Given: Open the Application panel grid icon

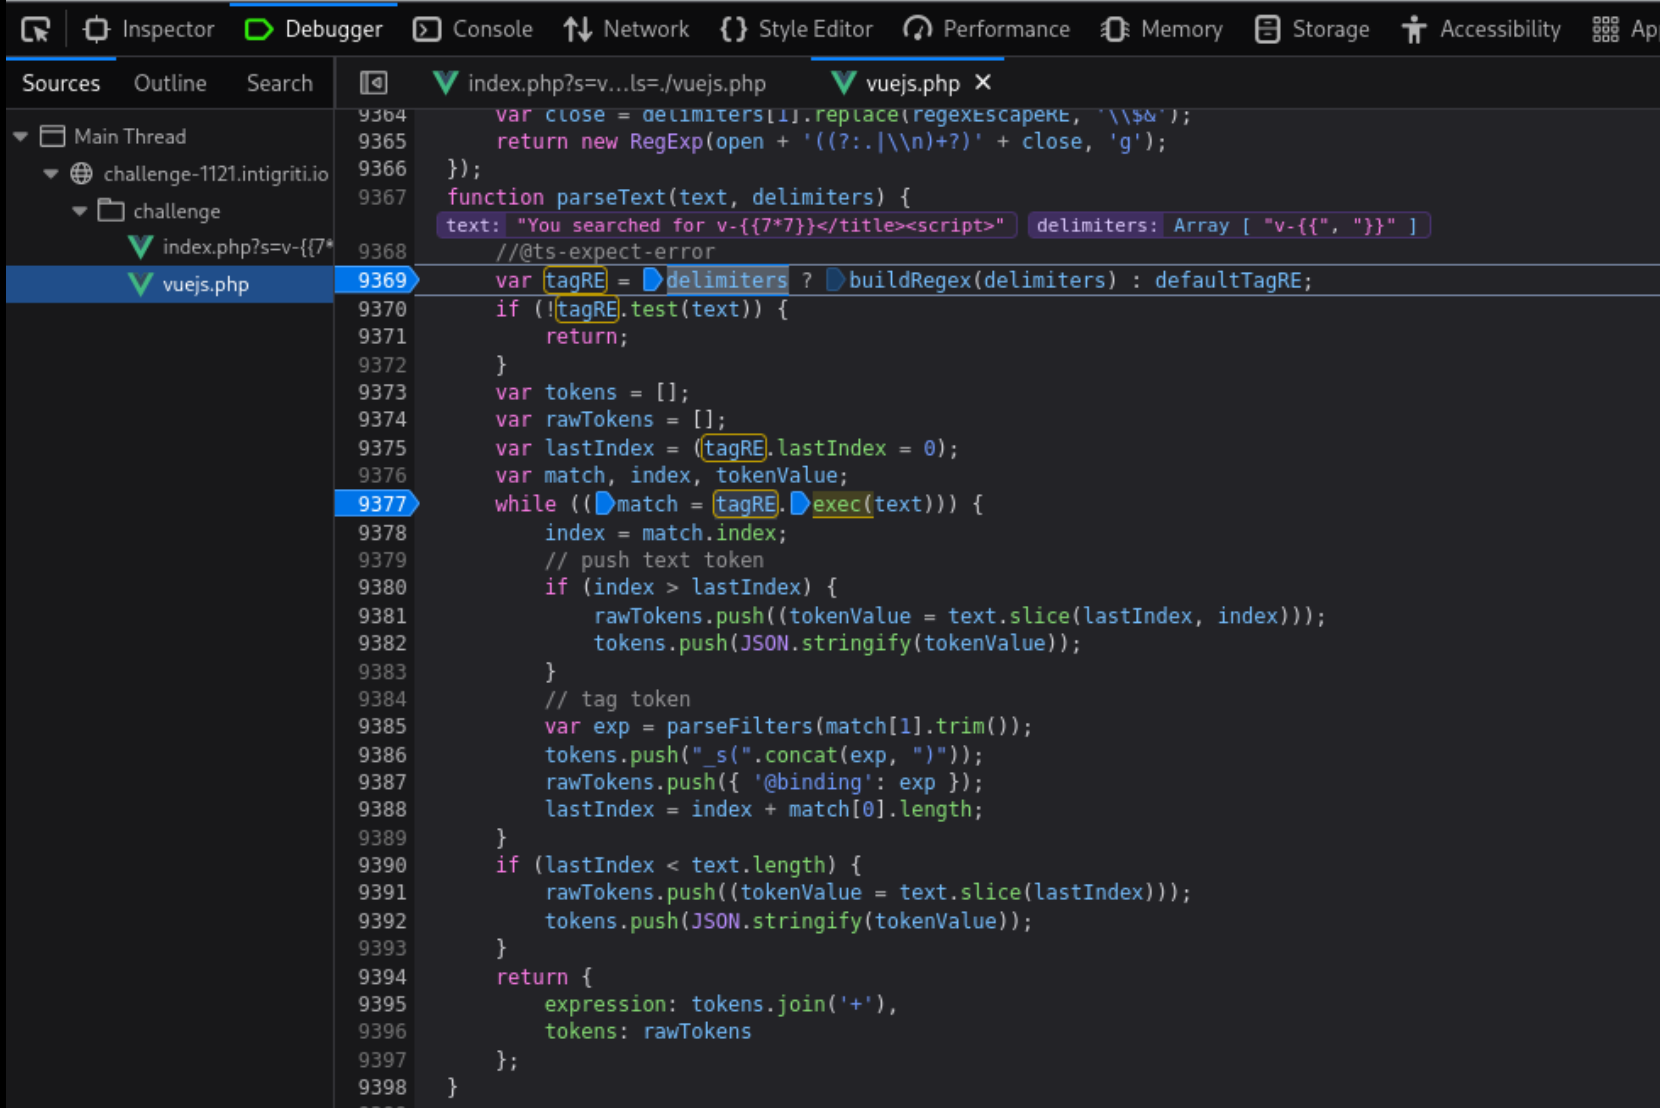Looking at the screenshot, I should click(1605, 30).
